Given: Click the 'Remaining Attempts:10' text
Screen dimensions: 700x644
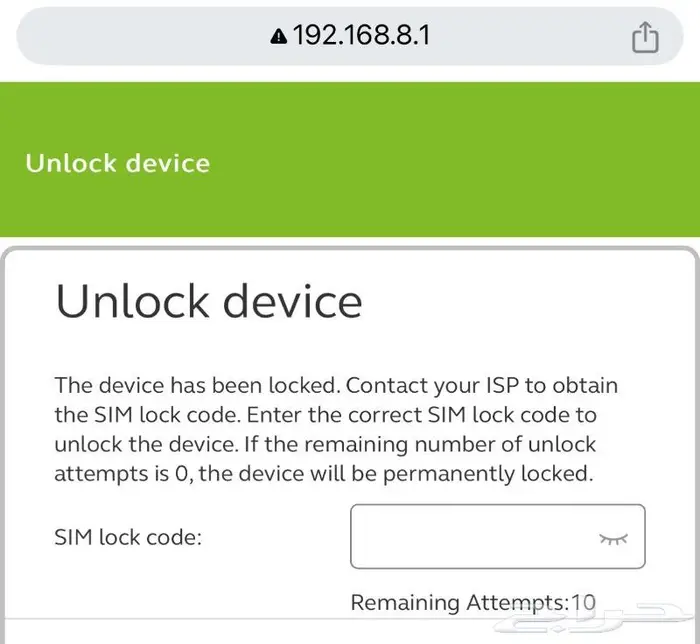Looking at the screenshot, I should [473, 602].
